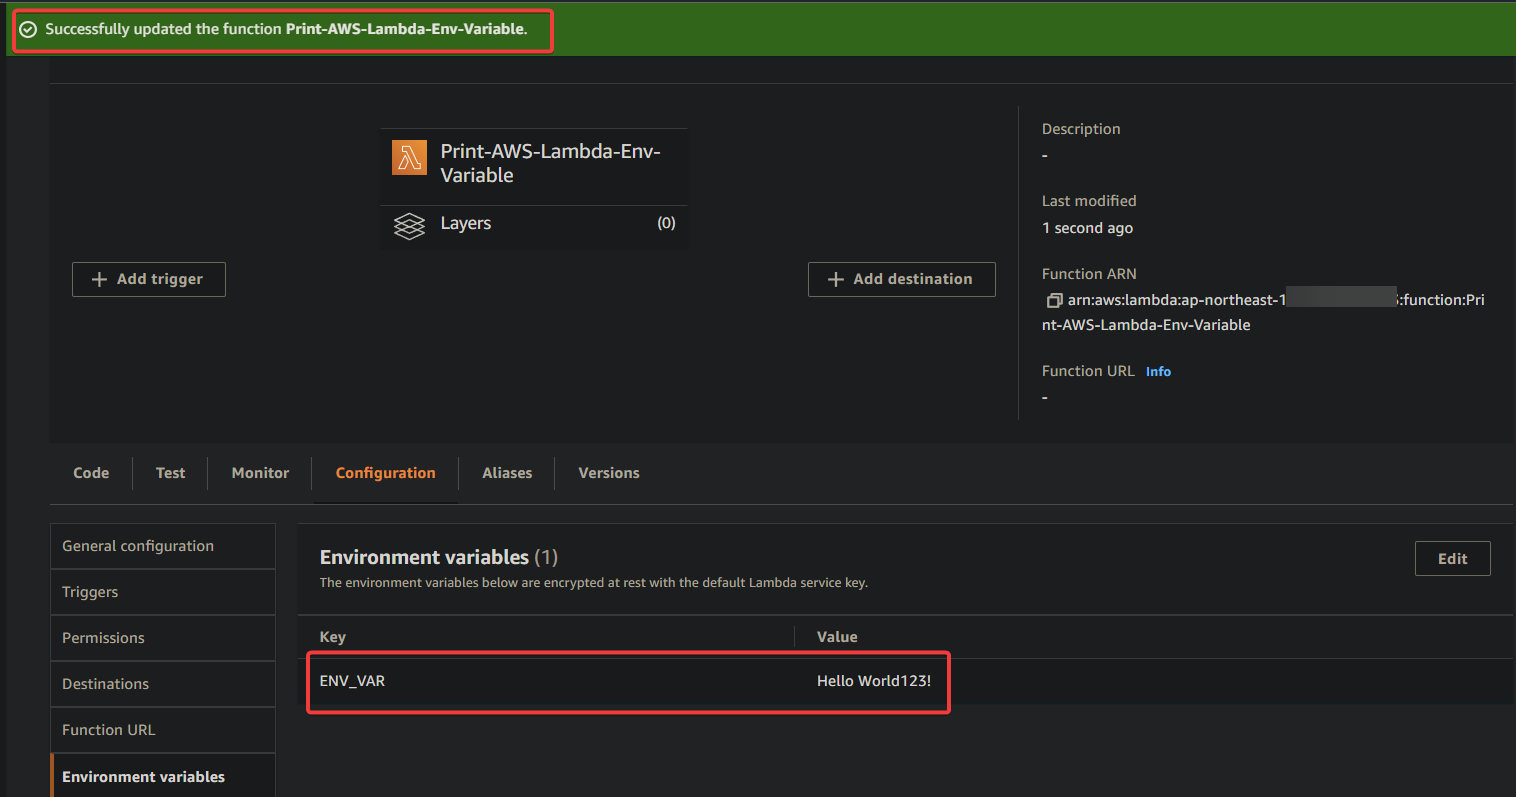Go to the Aliases tab
Screen dimensions: 1516x797
(x=507, y=473)
